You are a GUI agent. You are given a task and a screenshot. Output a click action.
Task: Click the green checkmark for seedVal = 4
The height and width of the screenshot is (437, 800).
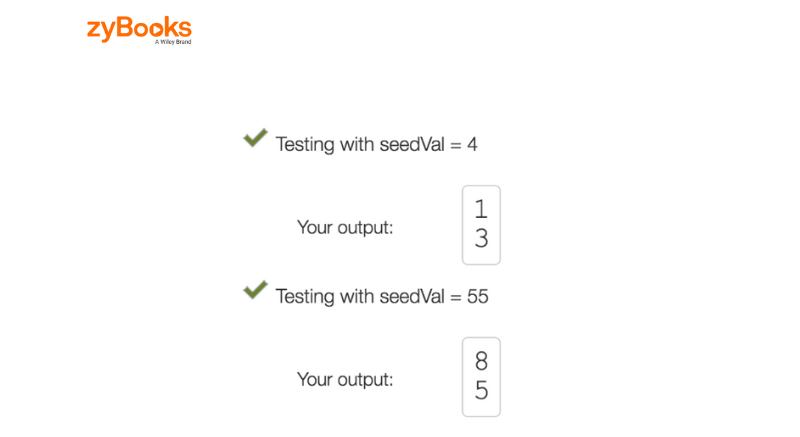pos(255,138)
